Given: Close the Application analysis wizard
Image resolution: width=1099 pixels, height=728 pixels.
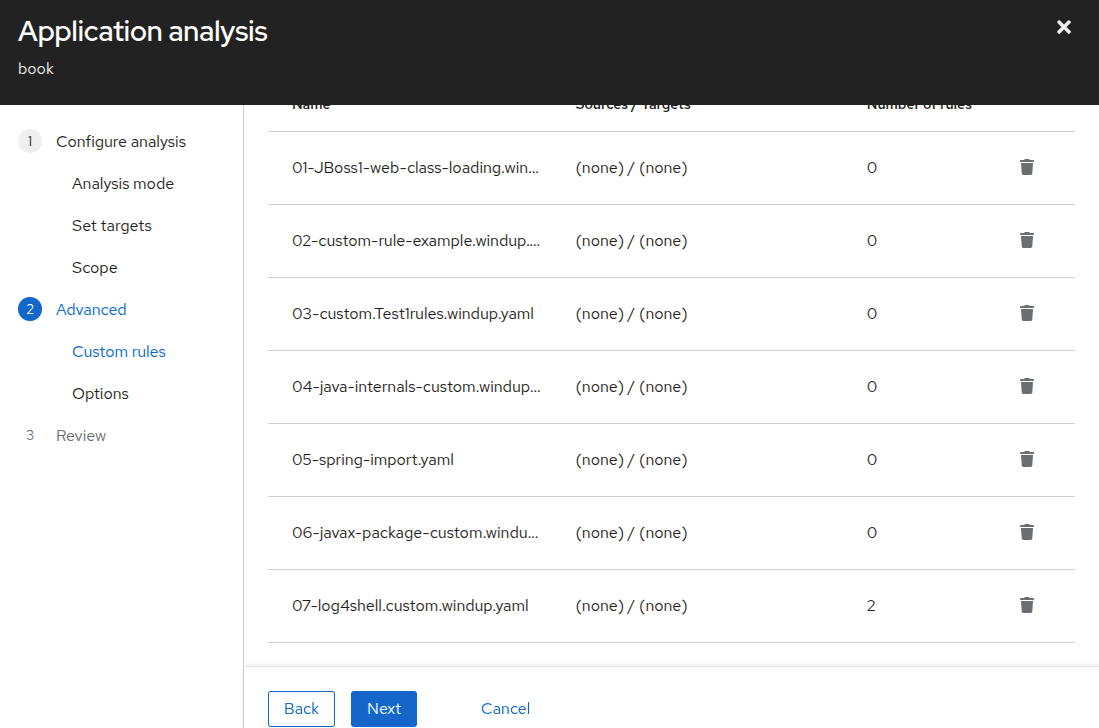Looking at the screenshot, I should coord(1064,28).
